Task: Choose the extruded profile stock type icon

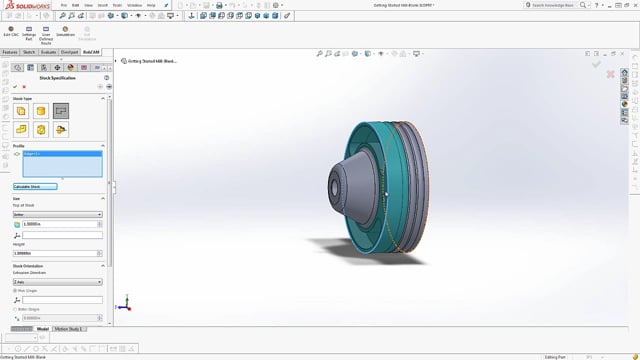Action: (x=61, y=111)
